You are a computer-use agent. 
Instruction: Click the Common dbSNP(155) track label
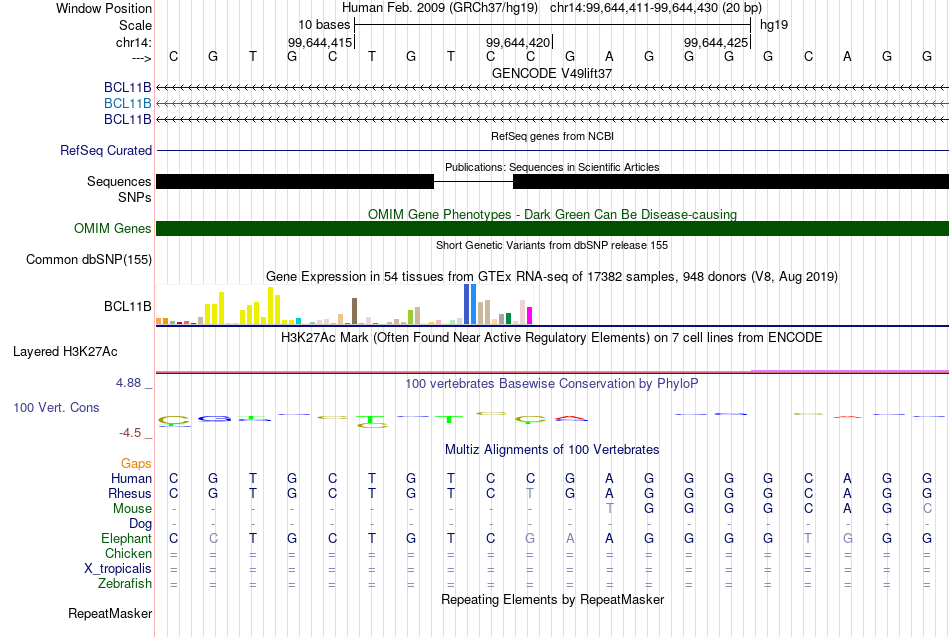point(88,259)
